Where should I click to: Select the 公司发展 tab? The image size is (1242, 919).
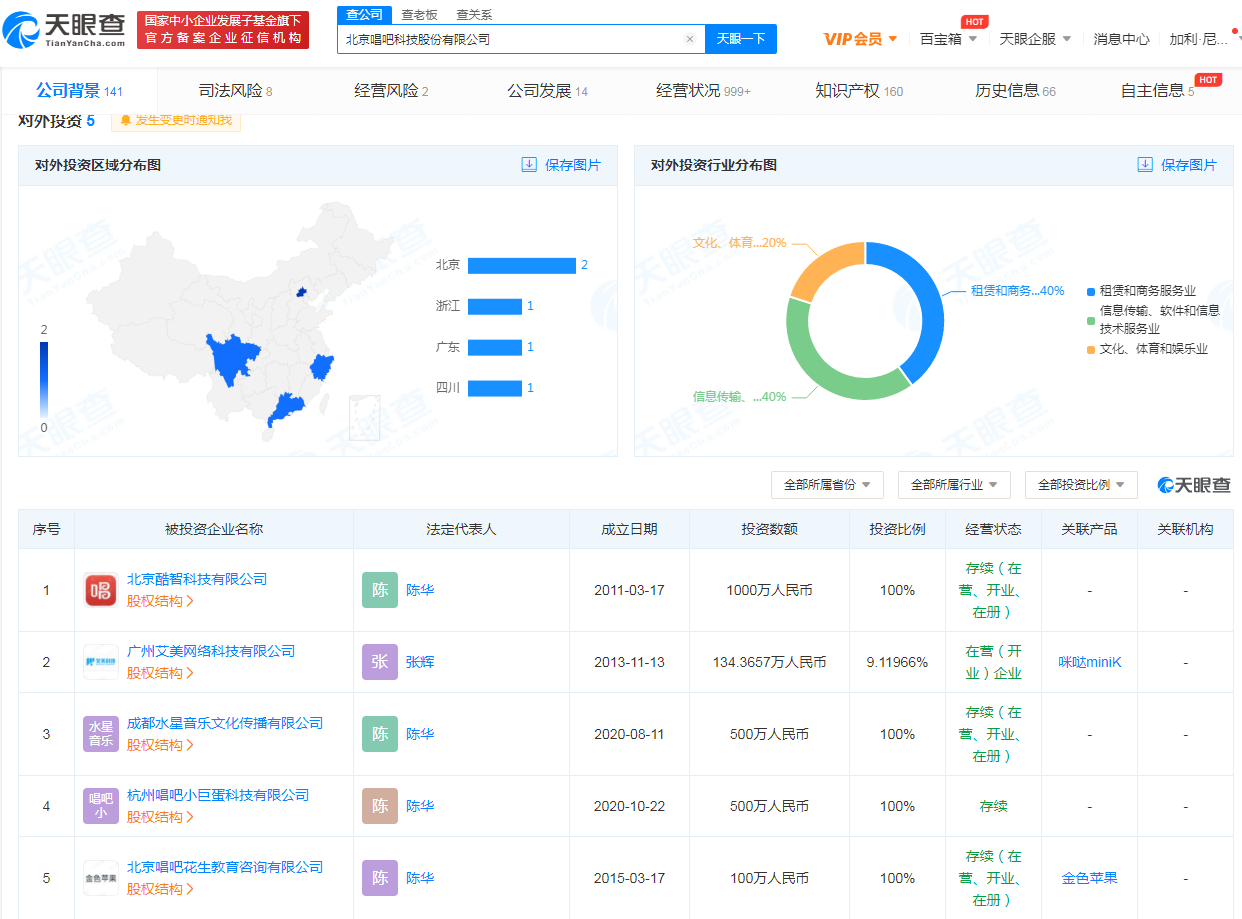coord(547,91)
